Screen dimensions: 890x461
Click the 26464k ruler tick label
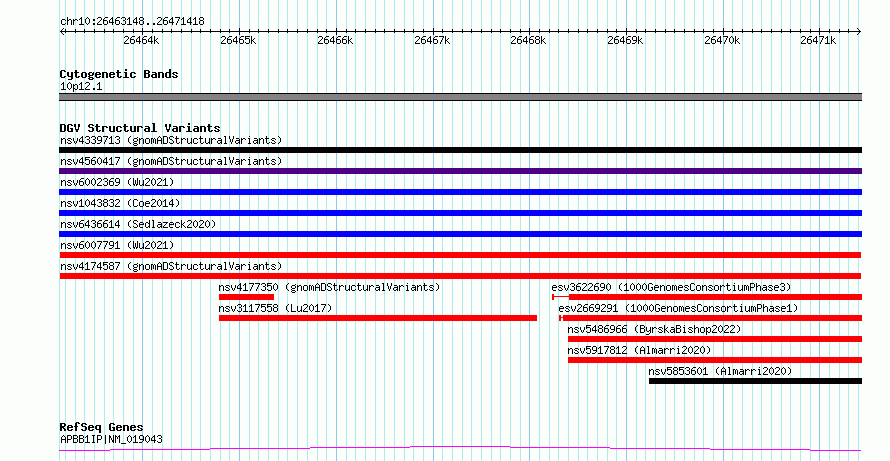pos(141,40)
